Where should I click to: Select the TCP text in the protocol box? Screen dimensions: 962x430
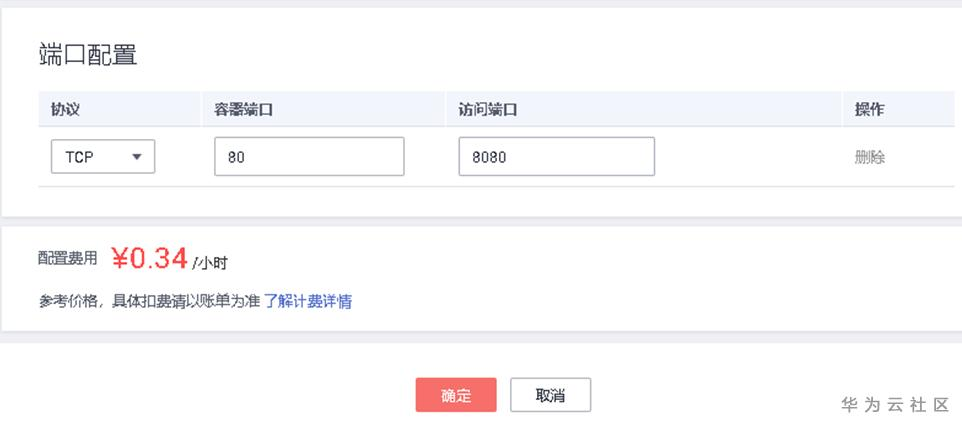(80, 157)
